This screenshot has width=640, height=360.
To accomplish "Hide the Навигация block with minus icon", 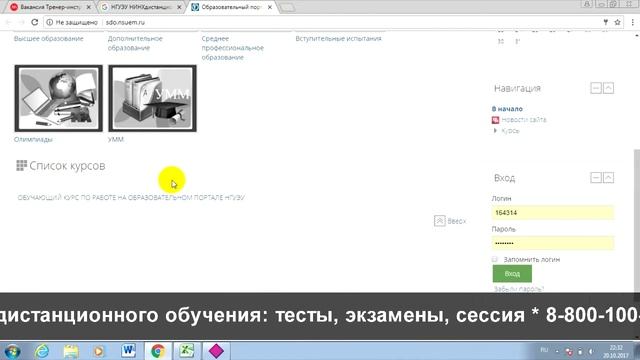I will click(x=596, y=88).
